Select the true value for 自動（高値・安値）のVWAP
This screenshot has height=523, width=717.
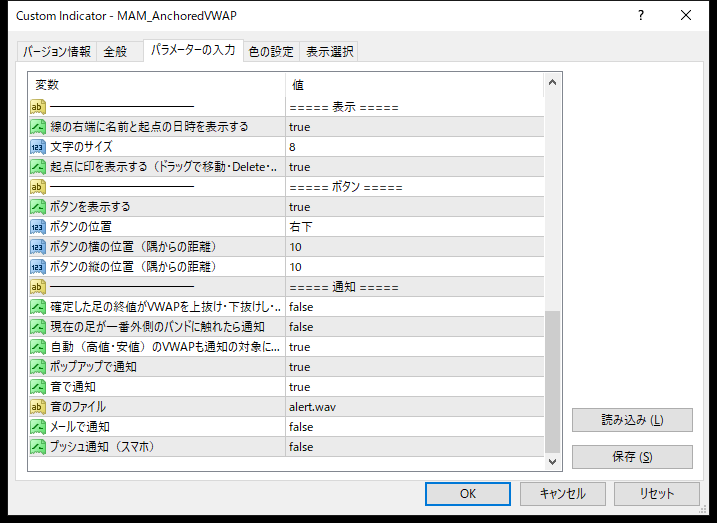415,347
